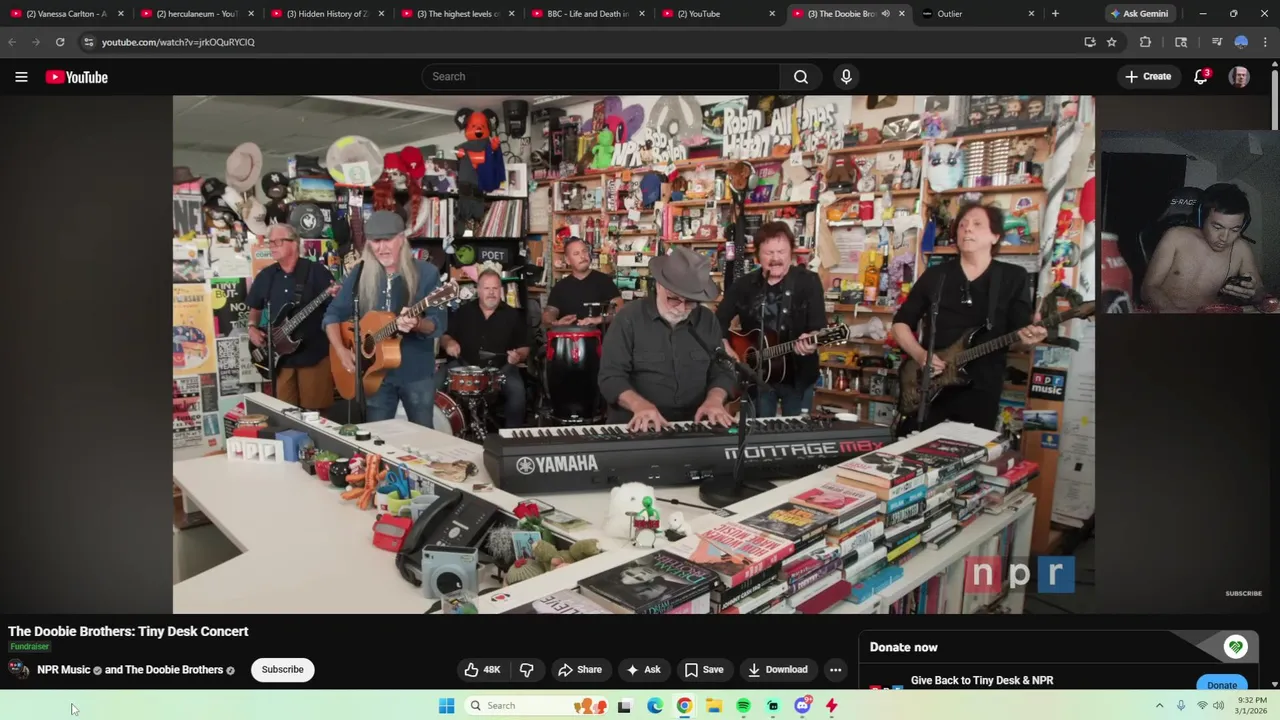Click the Chrome address bar URL
The image size is (1280, 720).
[x=178, y=42]
